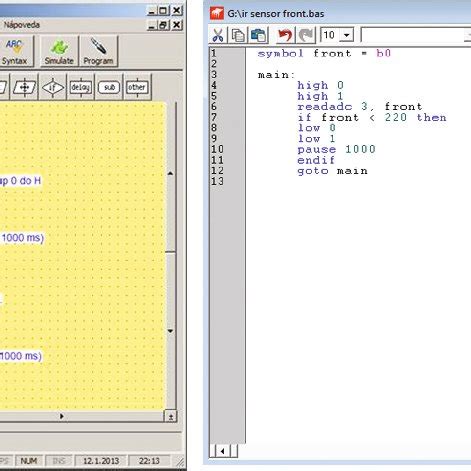Click flowchart vertical scrollbar down arrow
Screen dimensions: 471x471
tap(170, 331)
